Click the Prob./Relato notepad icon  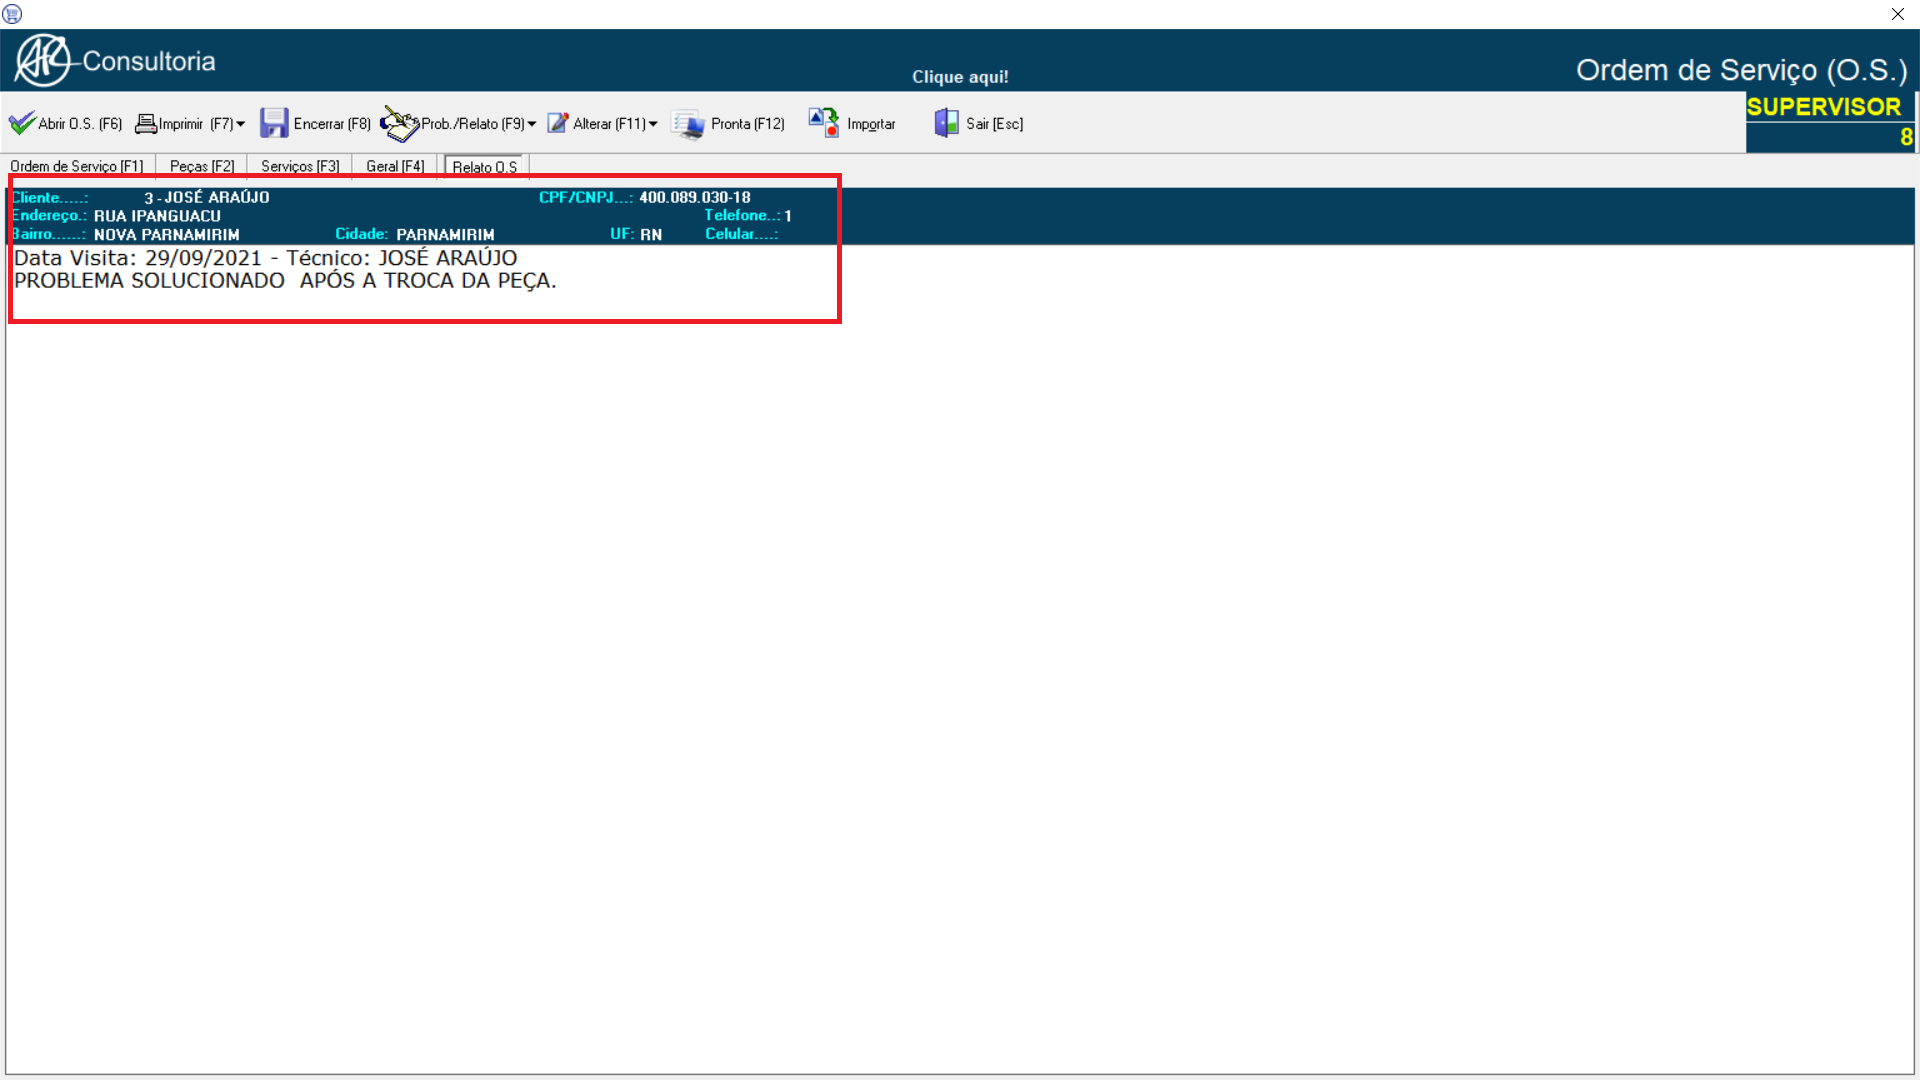tap(399, 124)
